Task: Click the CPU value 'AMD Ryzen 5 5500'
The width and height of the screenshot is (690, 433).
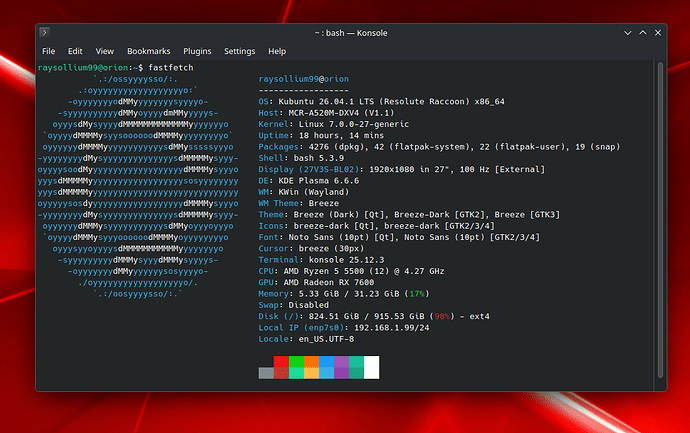Action: pos(323,271)
